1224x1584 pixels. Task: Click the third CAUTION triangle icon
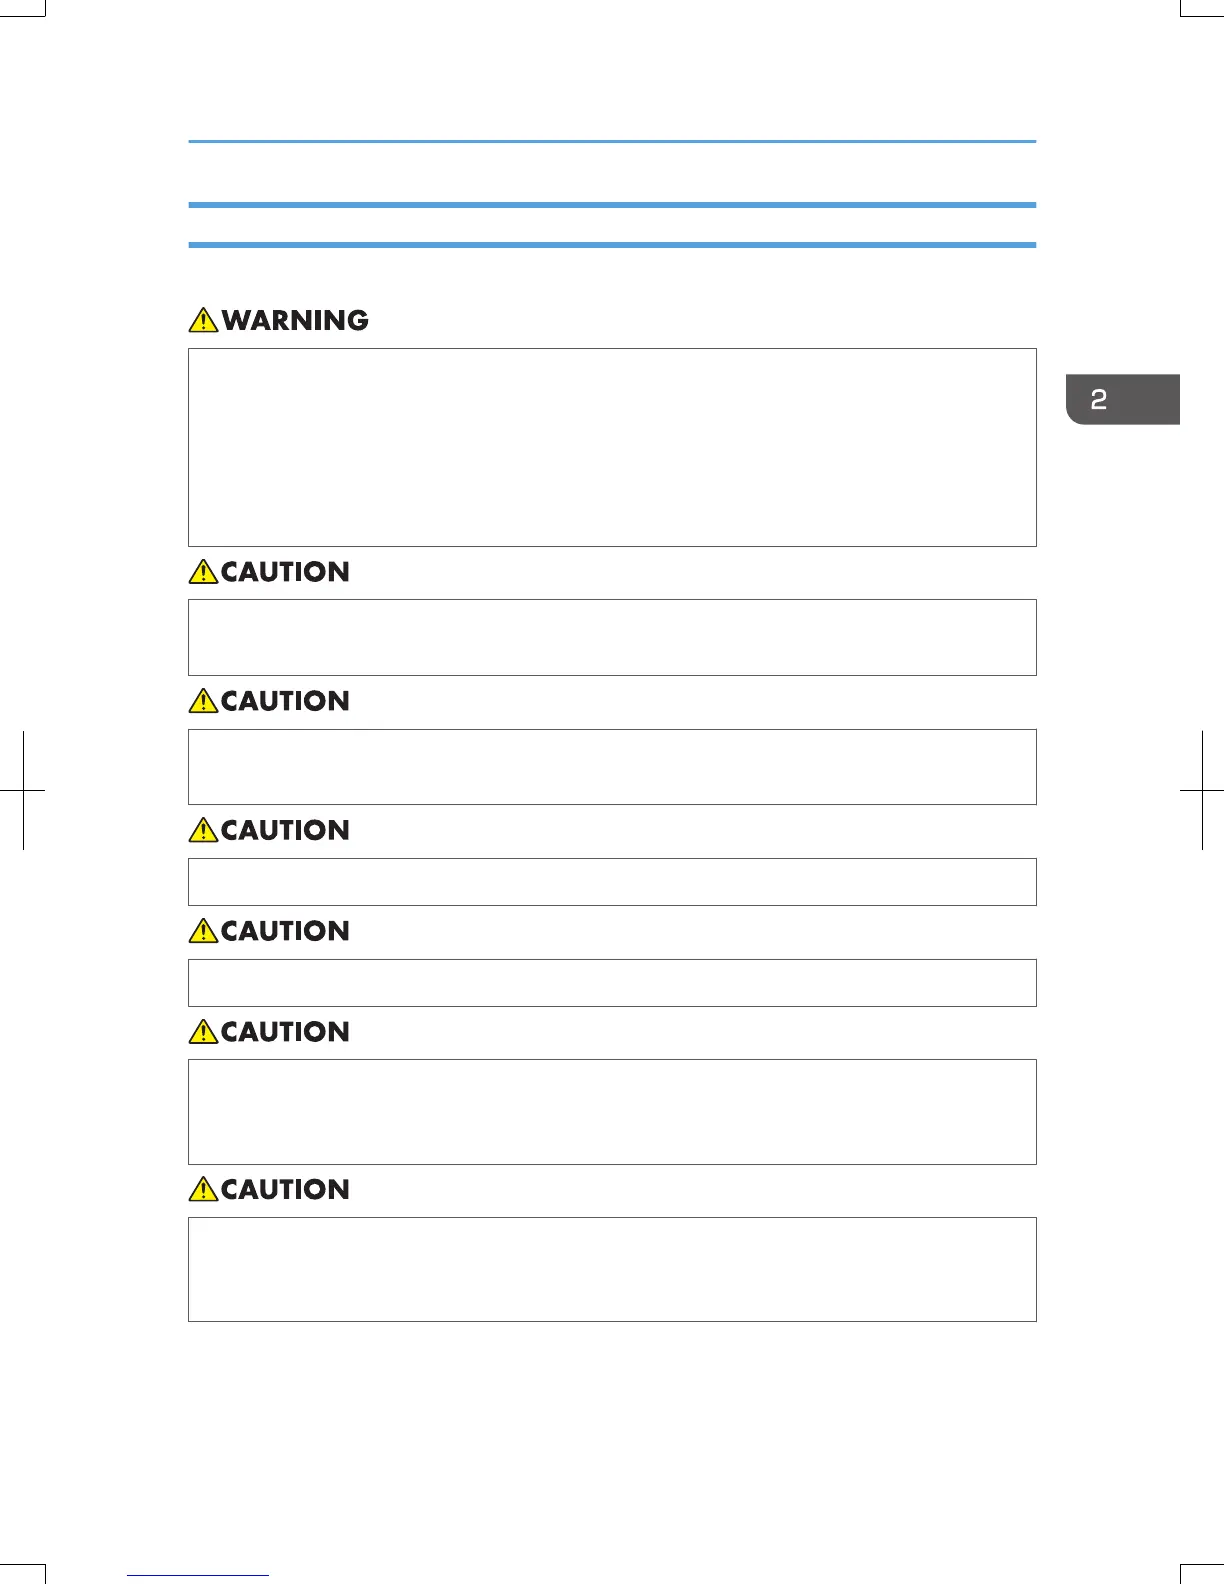click(x=203, y=830)
